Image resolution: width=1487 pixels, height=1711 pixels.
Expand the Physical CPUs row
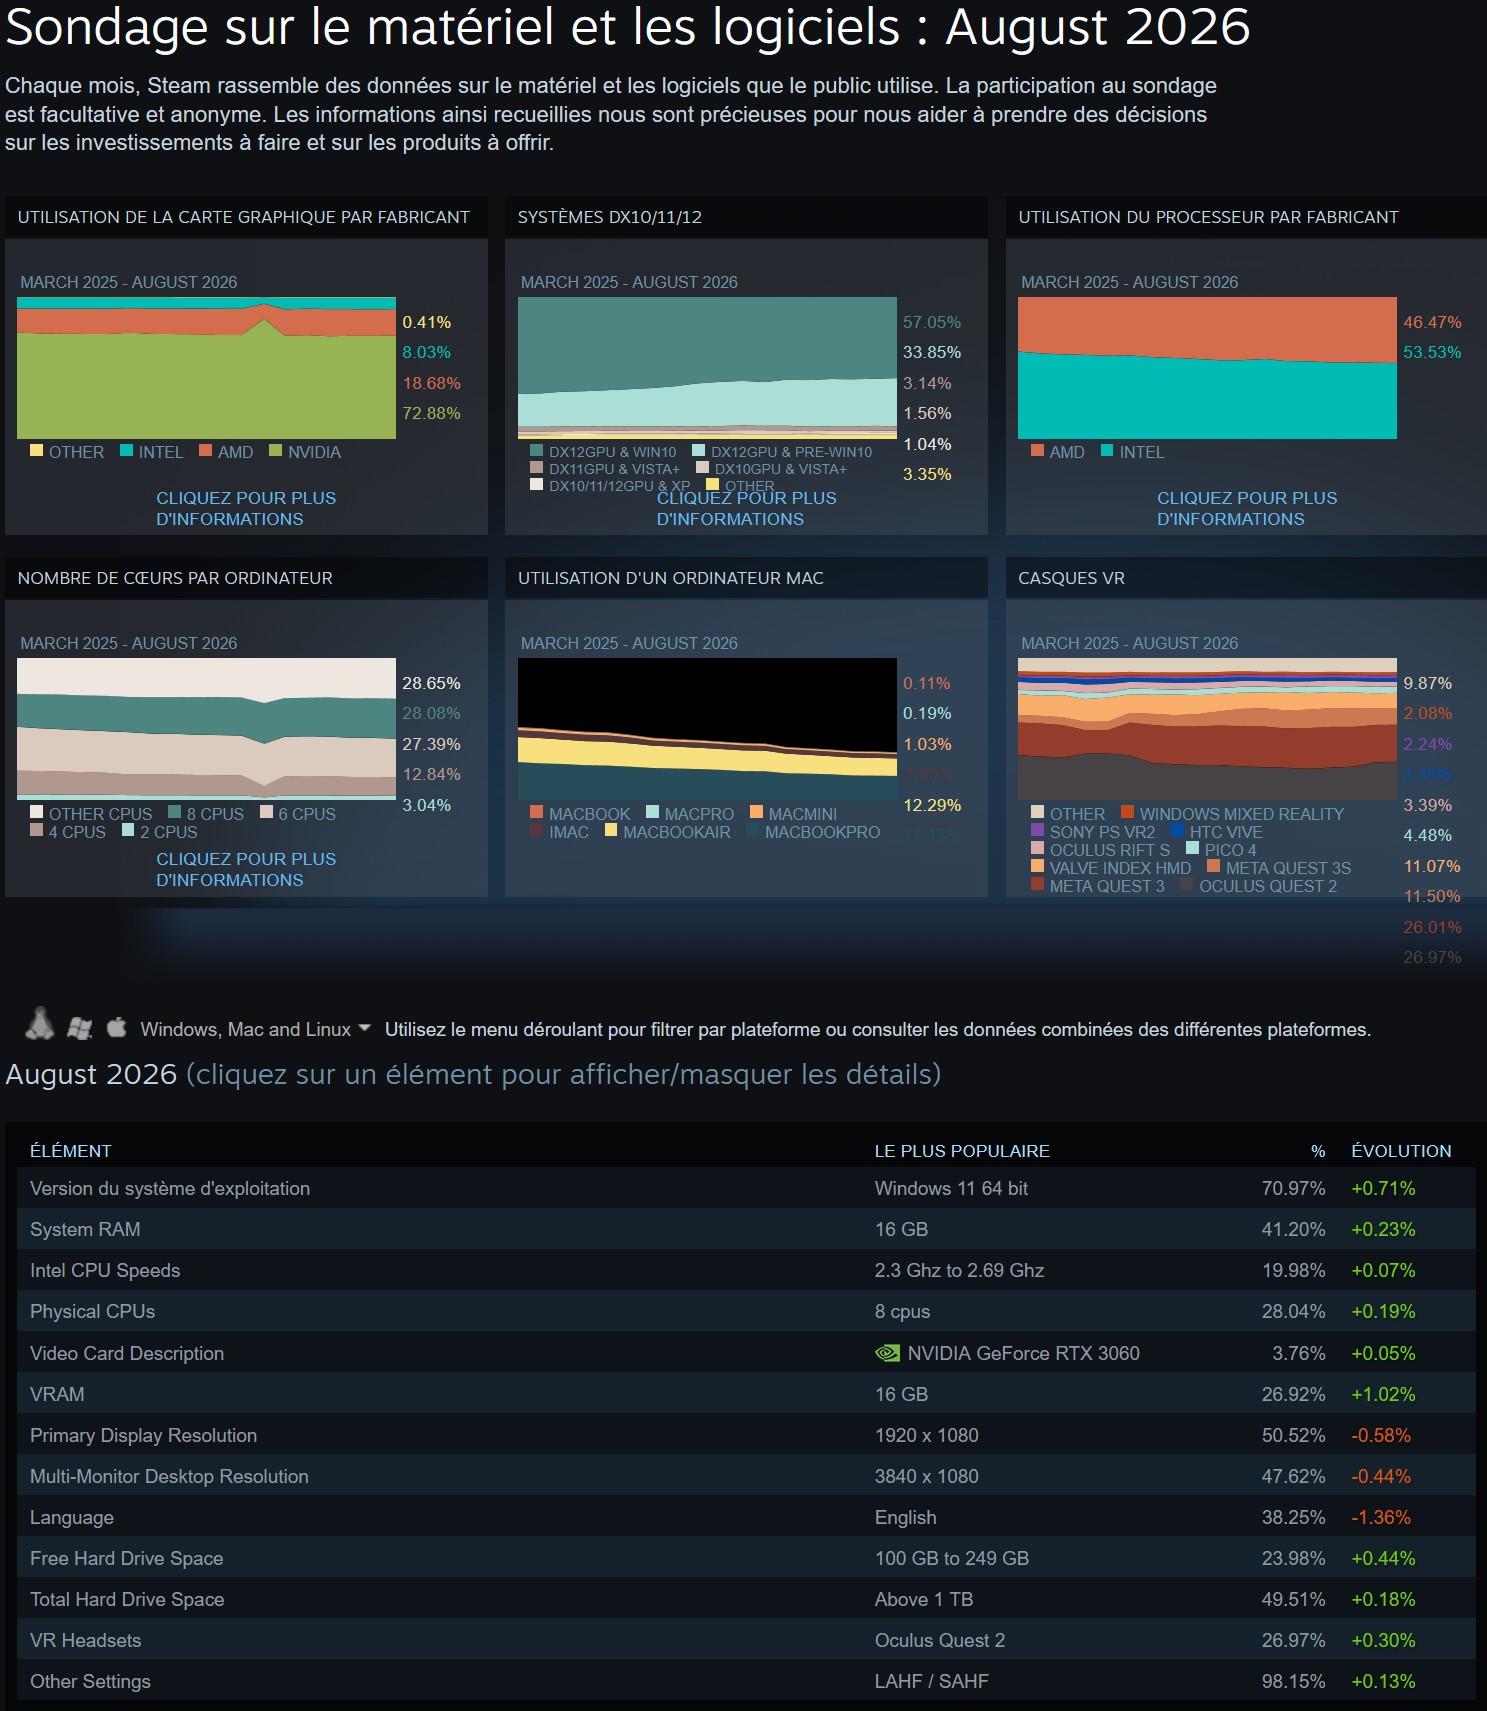pos(746,1311)
